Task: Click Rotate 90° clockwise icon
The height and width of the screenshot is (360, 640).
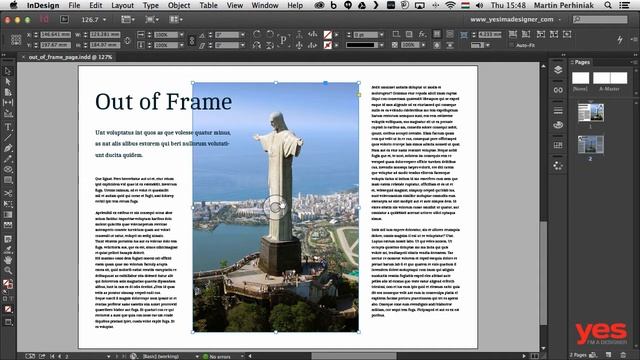Action: (x=257, y=34)
